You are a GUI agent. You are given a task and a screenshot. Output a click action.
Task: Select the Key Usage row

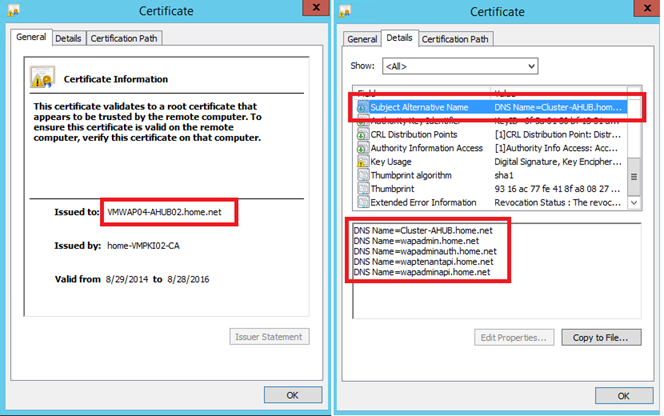click(x=491, y=162)
